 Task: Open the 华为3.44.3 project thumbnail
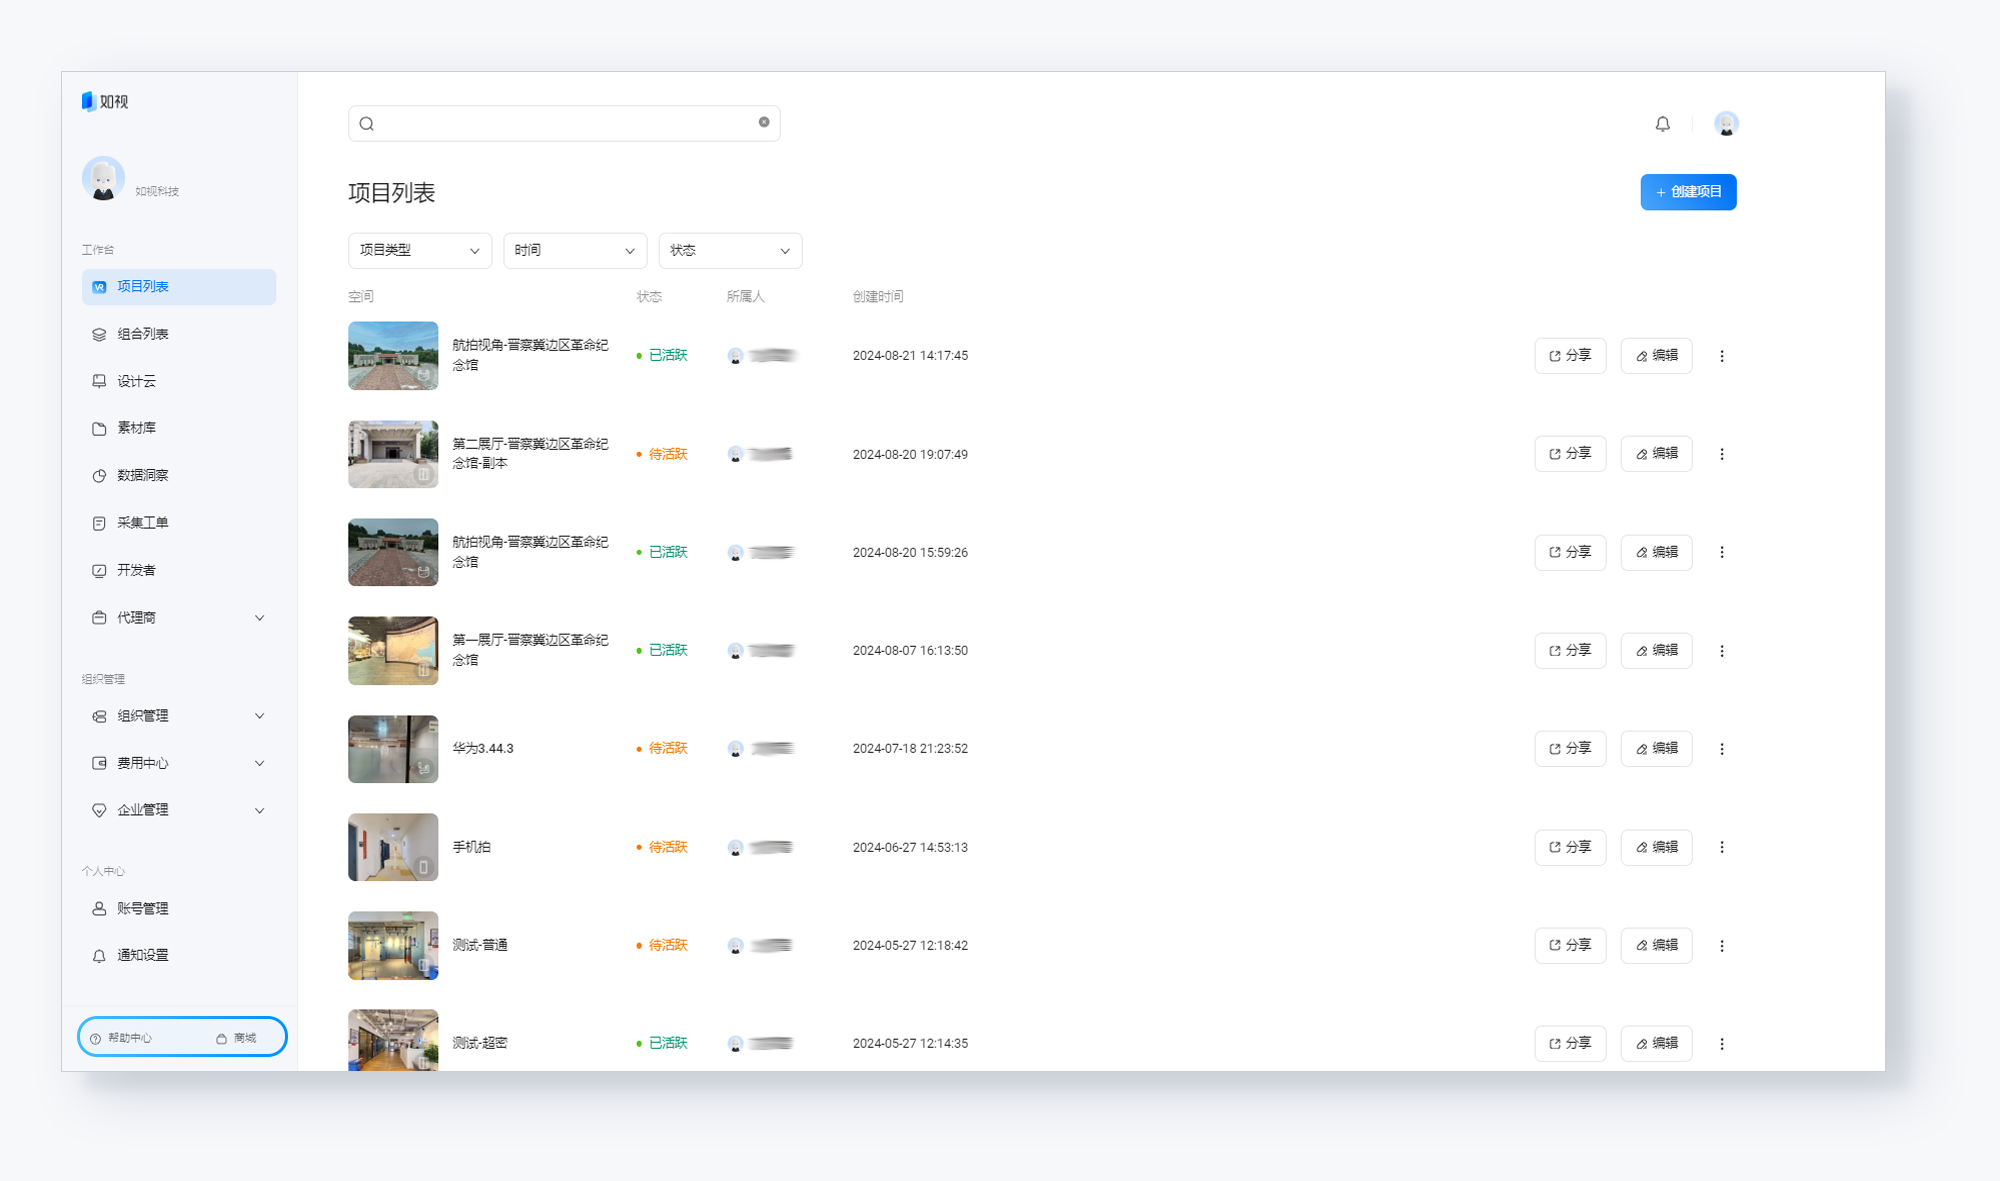pos(393,749)
